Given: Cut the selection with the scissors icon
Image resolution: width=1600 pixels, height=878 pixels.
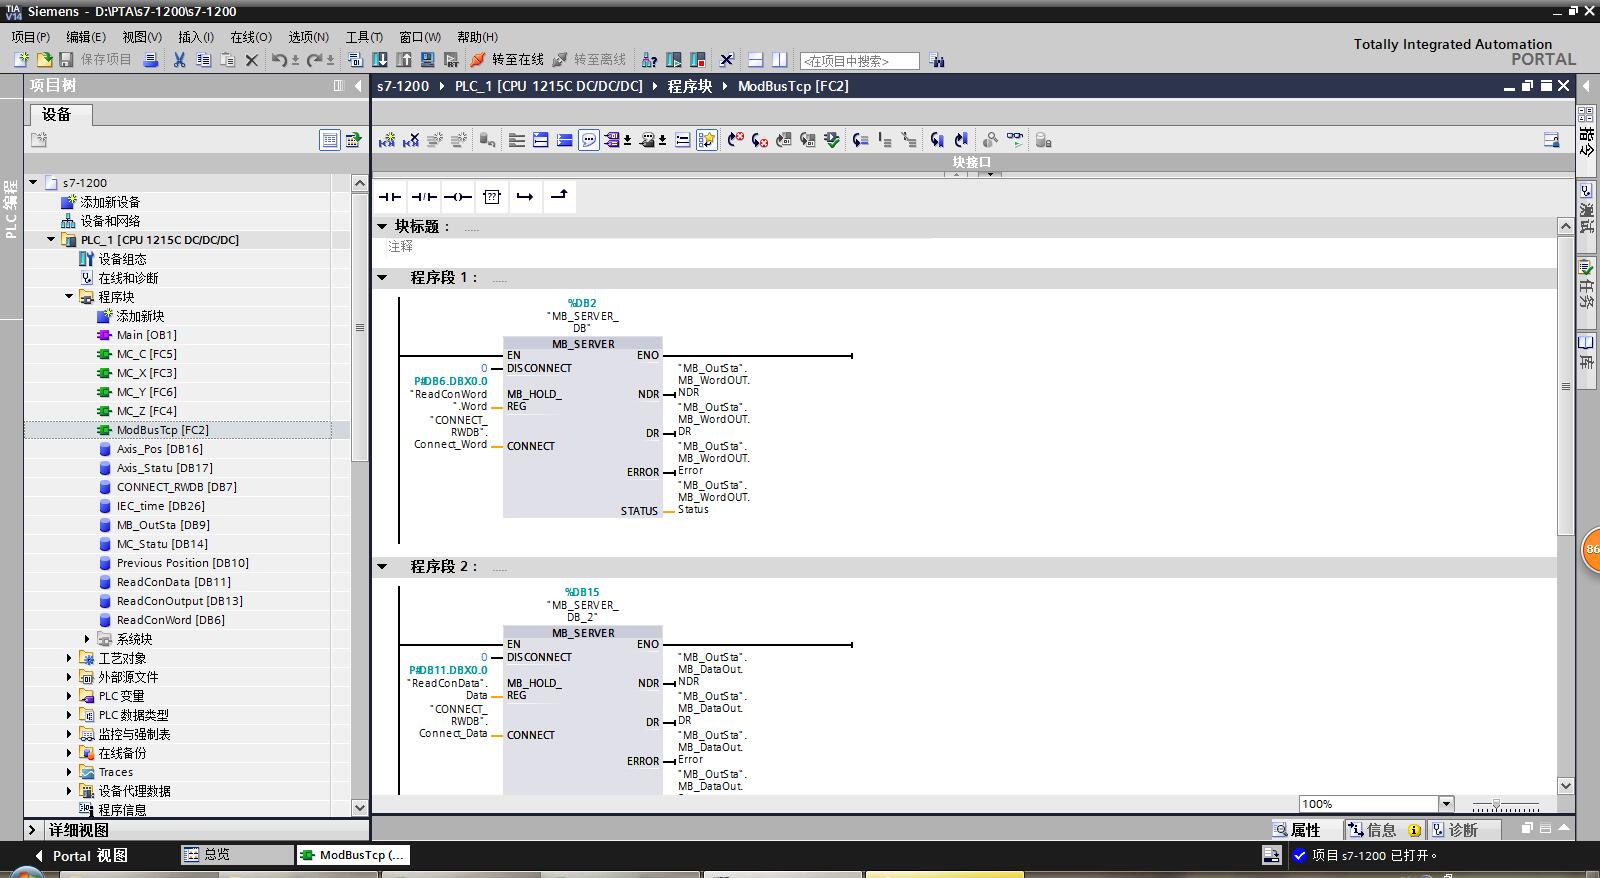Looking at the screenshot, I should (x=180, y=60).
